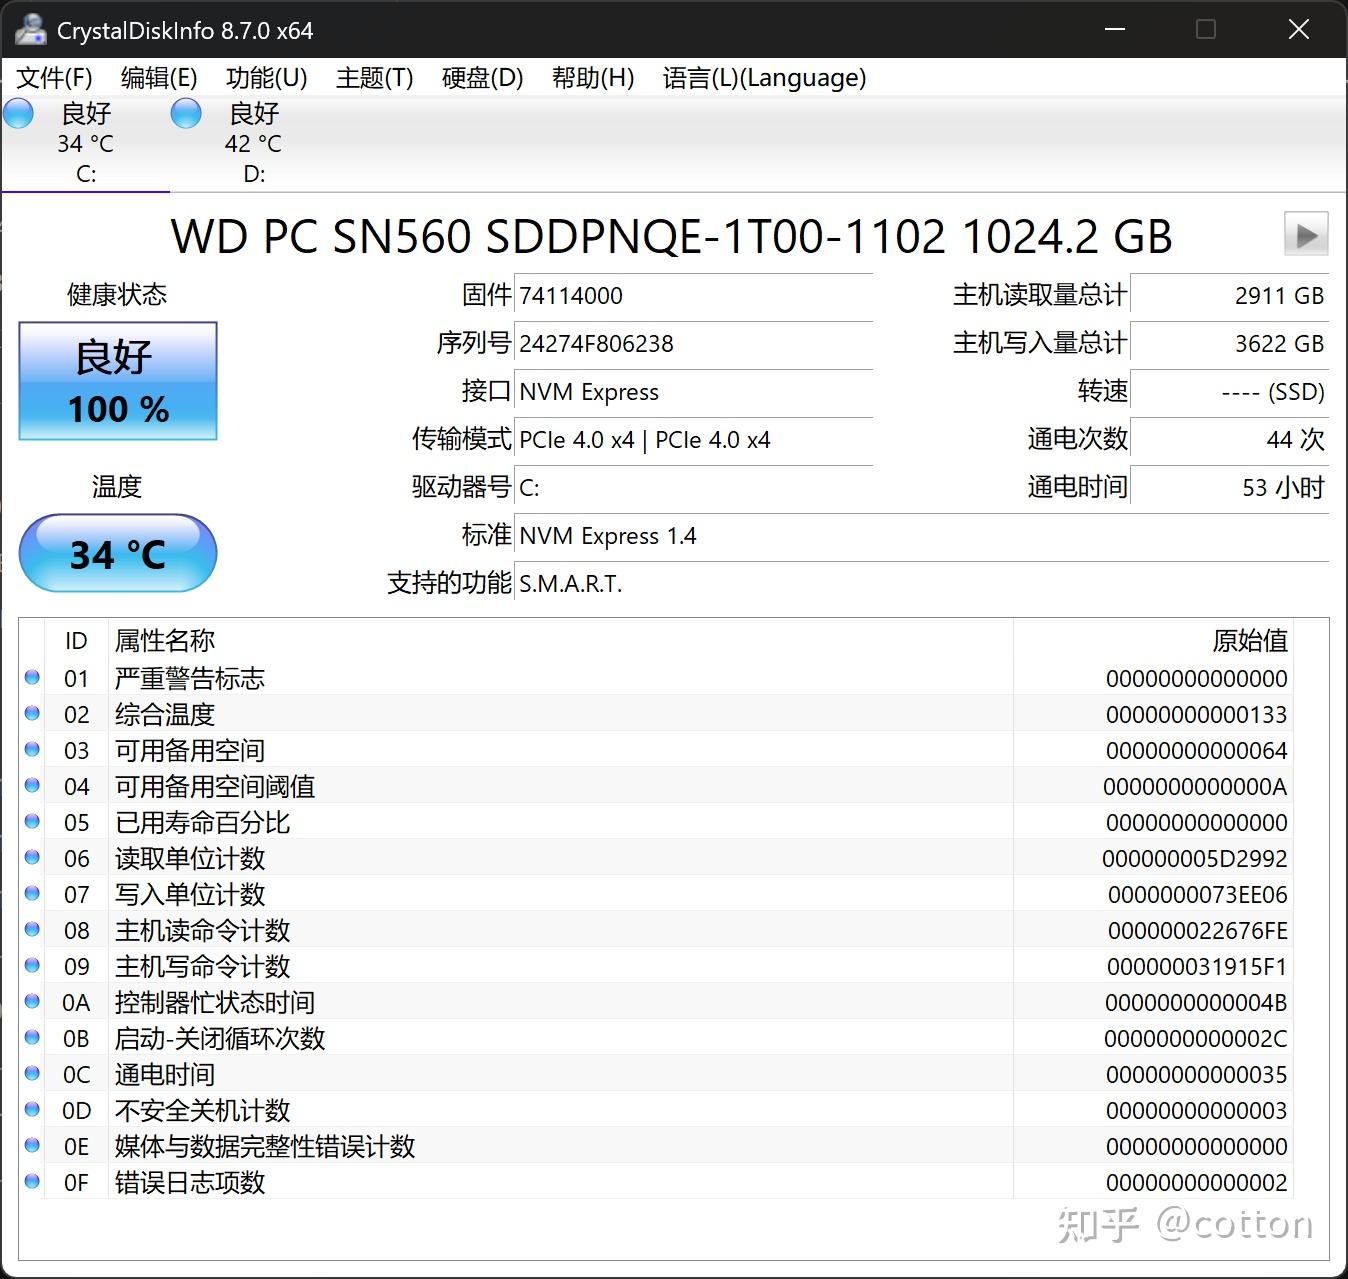The image size is (1348, 1279).
Task: Select the 不安全关机计数 attribute row
Action: [656, 1110]
